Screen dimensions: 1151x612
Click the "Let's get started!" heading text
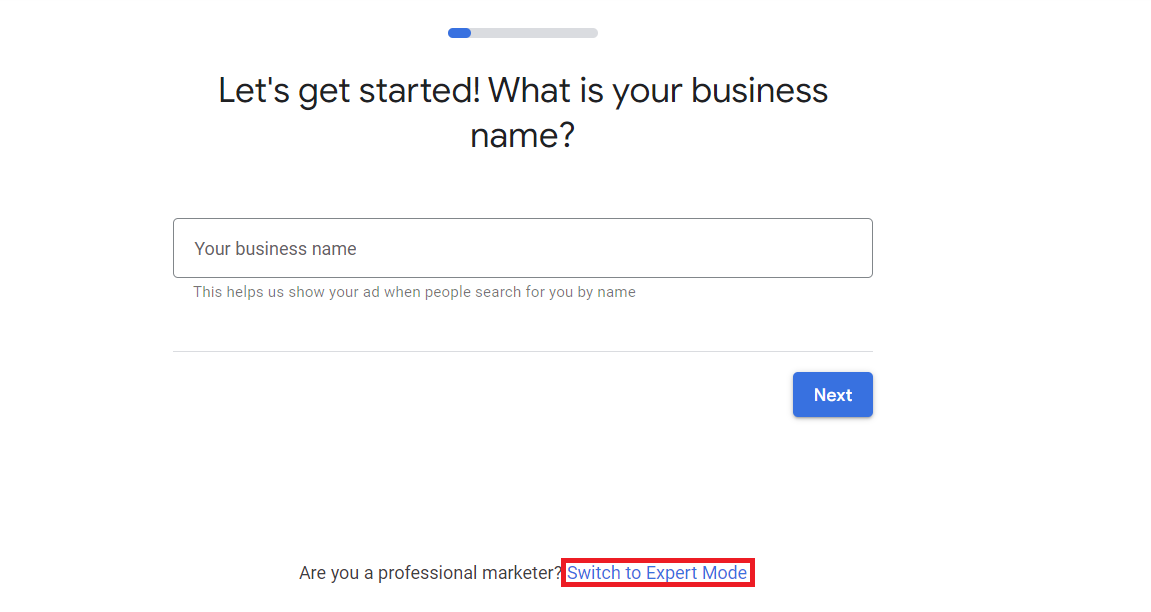(x=349, y=91)
